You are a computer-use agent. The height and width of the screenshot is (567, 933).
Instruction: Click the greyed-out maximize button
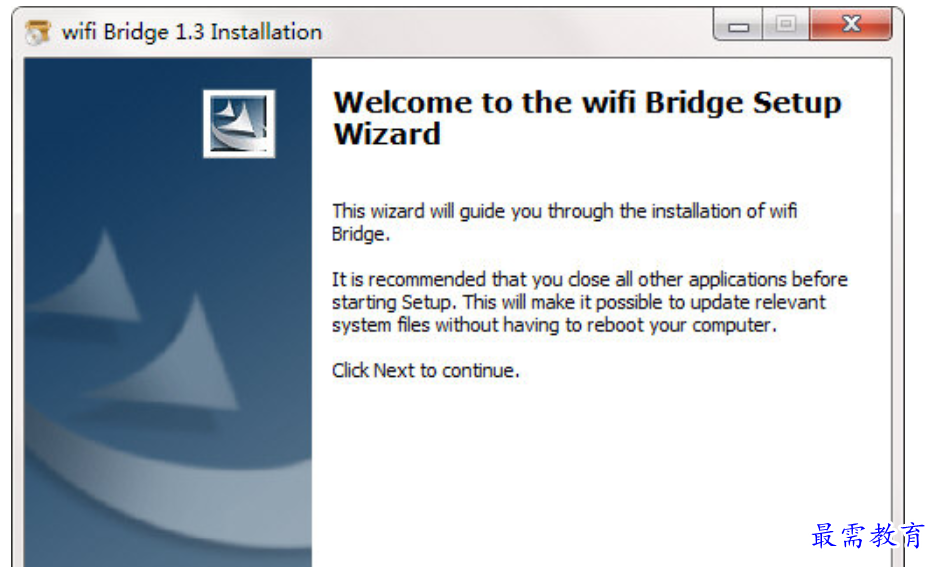786,27
